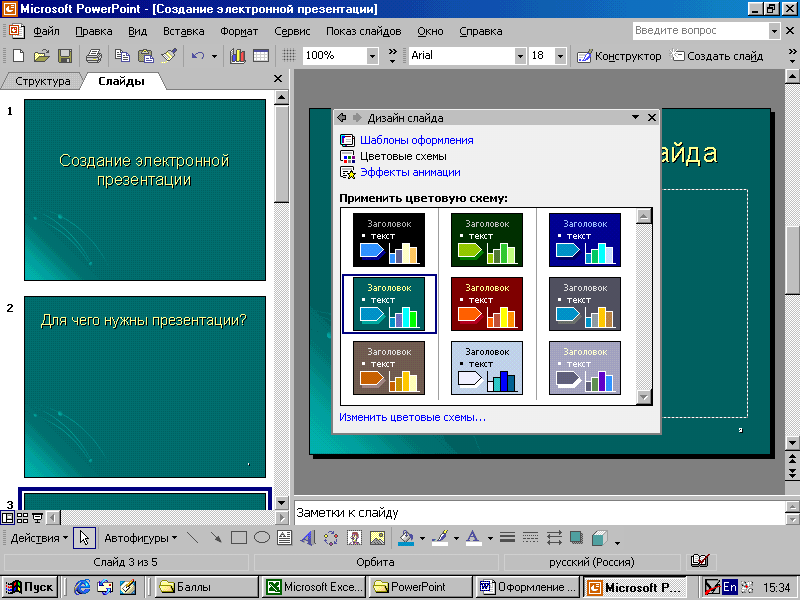Click the Open folder icon
Image resolution: width=800 pixels, height=600 pixels.
tap(41, 56)
